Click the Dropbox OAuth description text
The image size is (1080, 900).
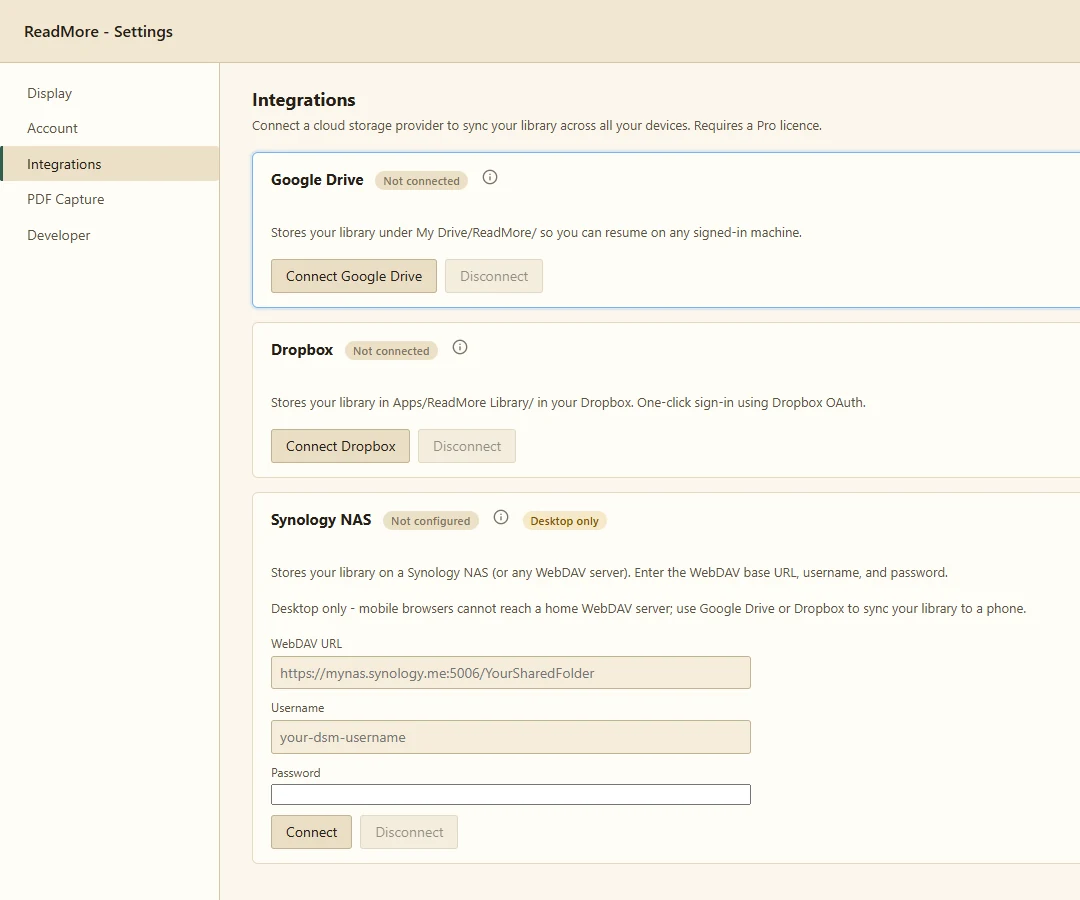coord(568,402)
